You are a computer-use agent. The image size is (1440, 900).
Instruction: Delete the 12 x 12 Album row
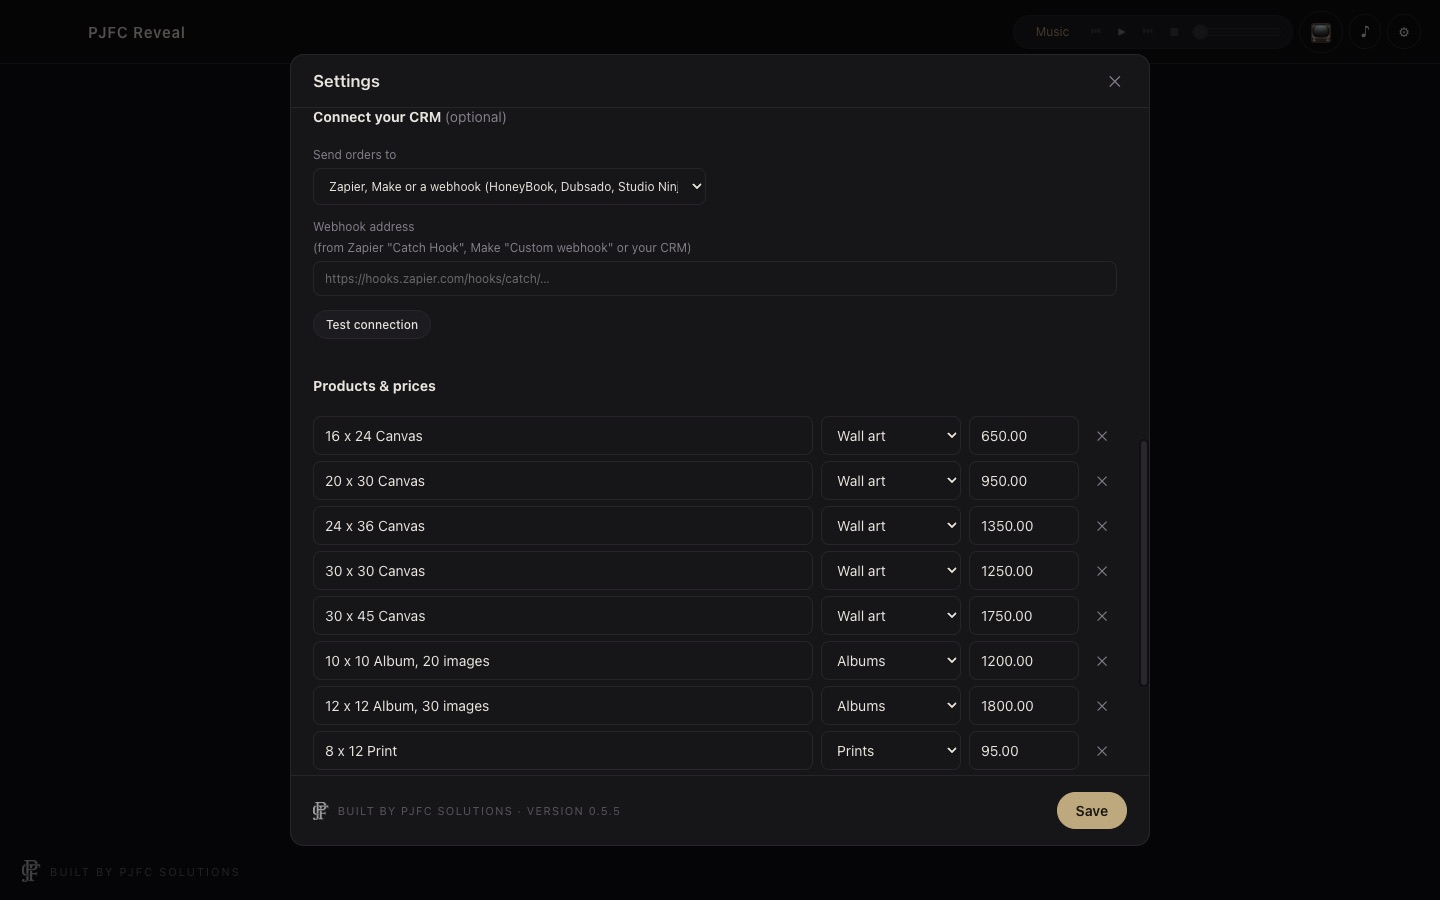coord(1102,706)
